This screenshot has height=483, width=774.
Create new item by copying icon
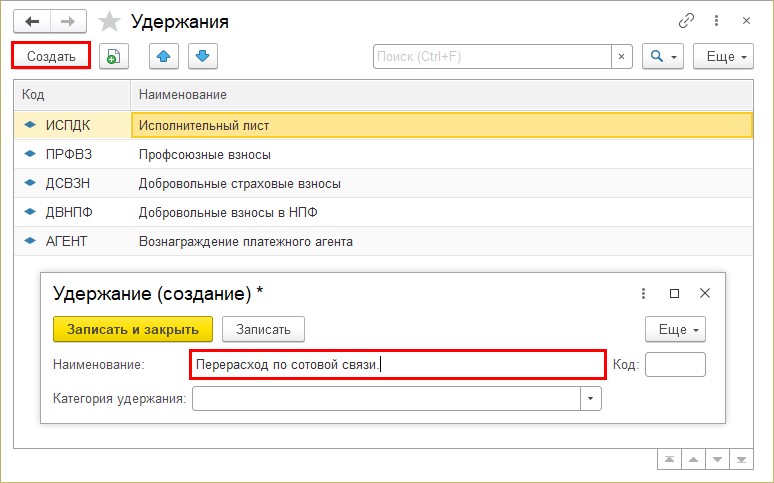point(114,56)
